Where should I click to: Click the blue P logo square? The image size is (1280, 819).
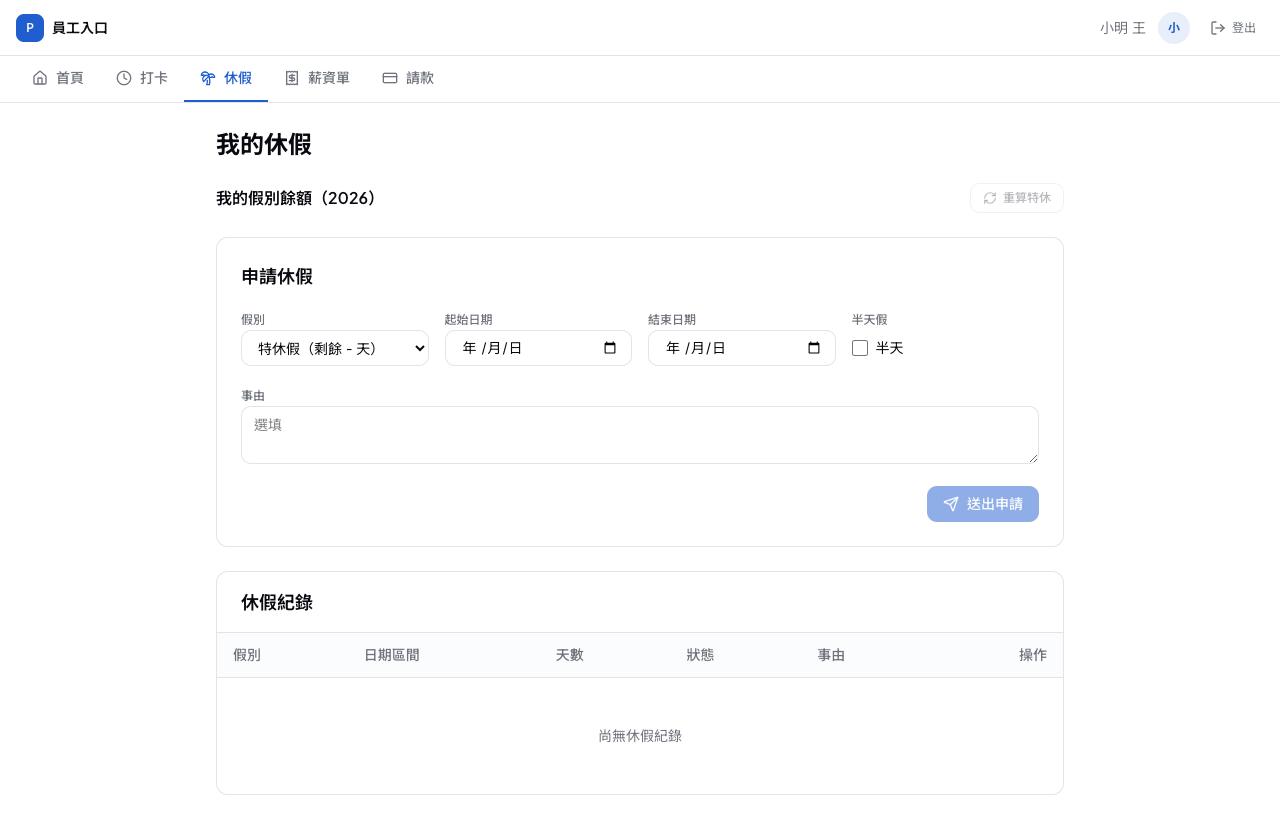[30, 28]
